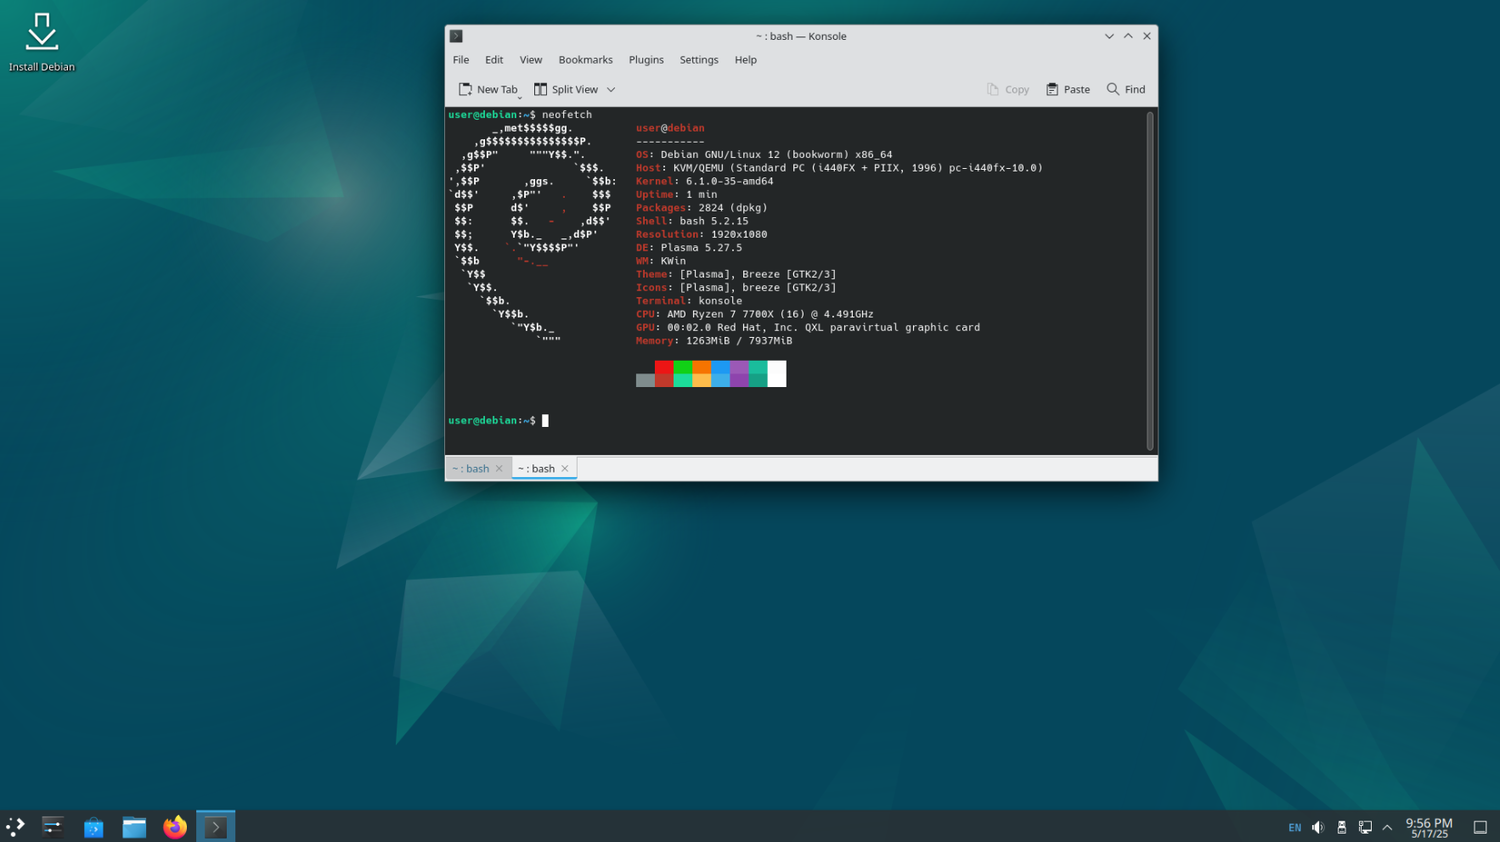Image resolution: width=1500 pixels, height=842 pixels.
Task: Open the Bookmarks menu
Action: tap(586, 60)
